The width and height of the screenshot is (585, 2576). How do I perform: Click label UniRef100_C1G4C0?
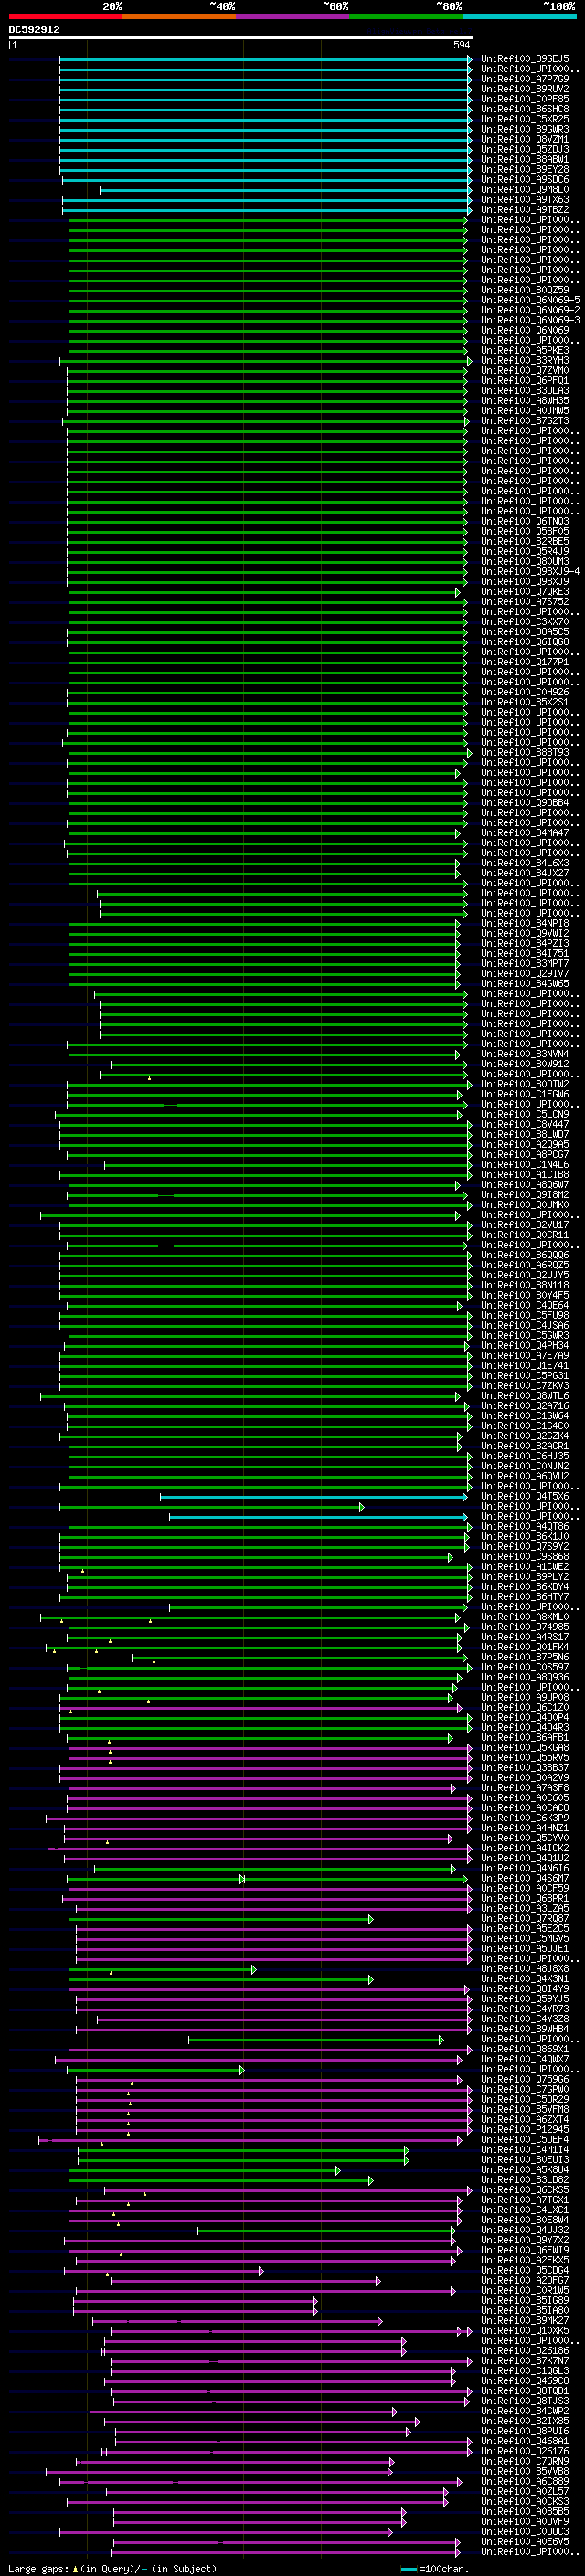(524, 1426)
